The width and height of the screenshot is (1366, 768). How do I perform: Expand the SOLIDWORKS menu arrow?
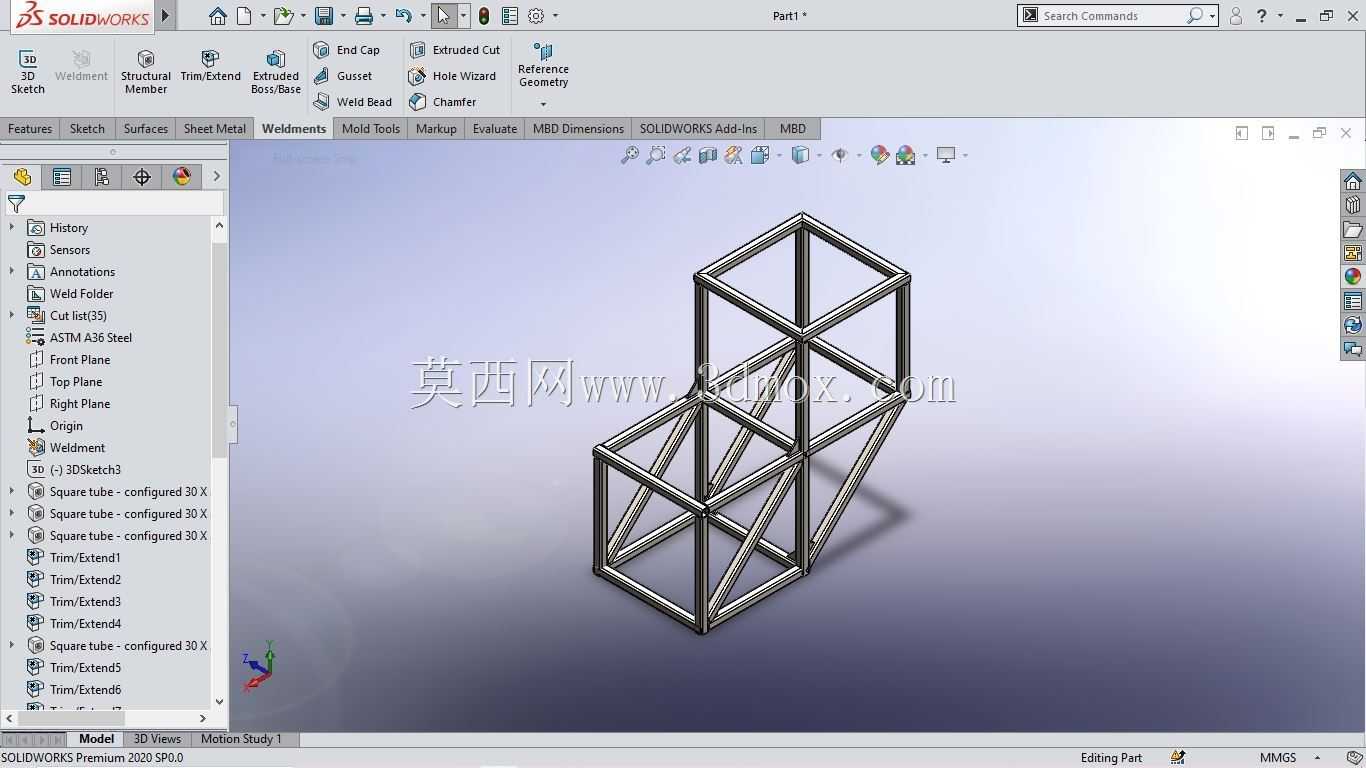[166, 16]
